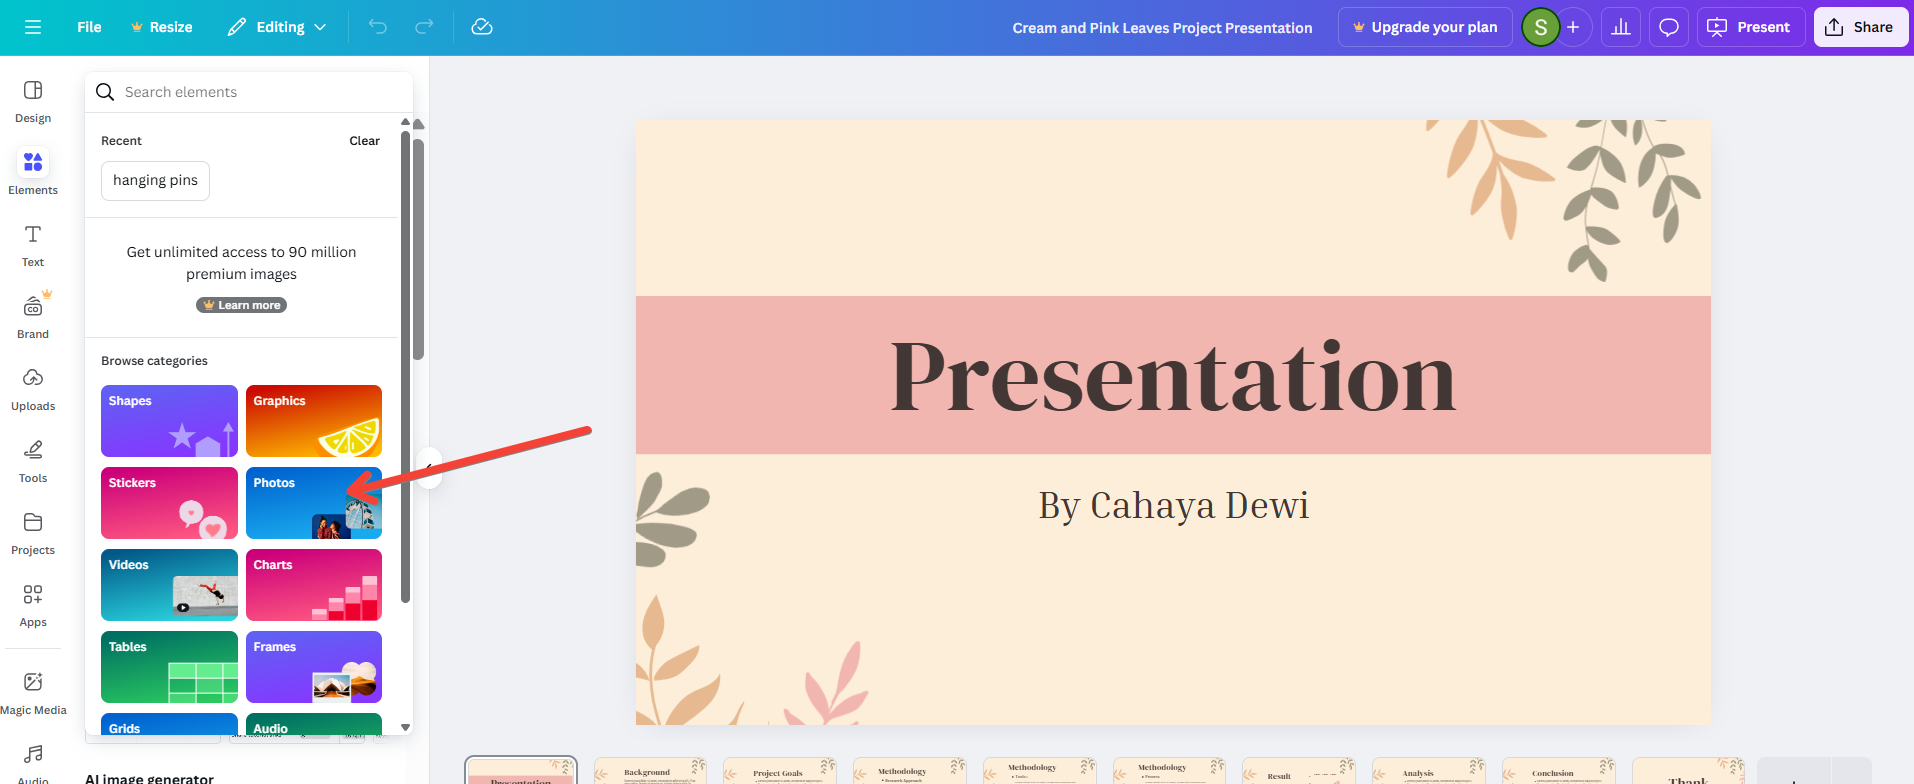Click the elements panel scrollbar down arrow
1914x784 pixels.
click(x=405, y=728)
